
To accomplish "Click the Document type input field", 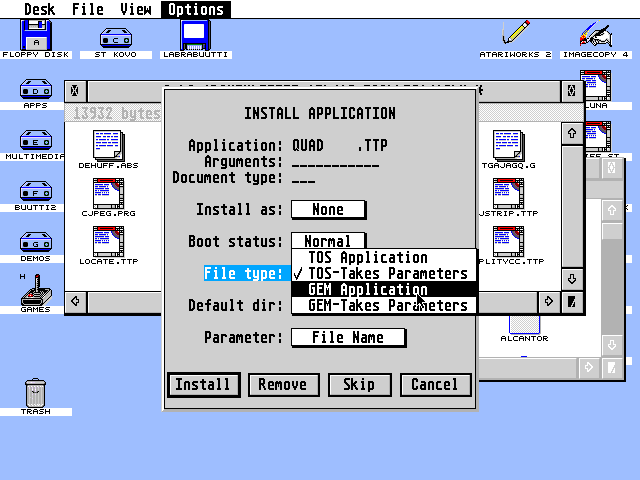I will click(304, 178).
